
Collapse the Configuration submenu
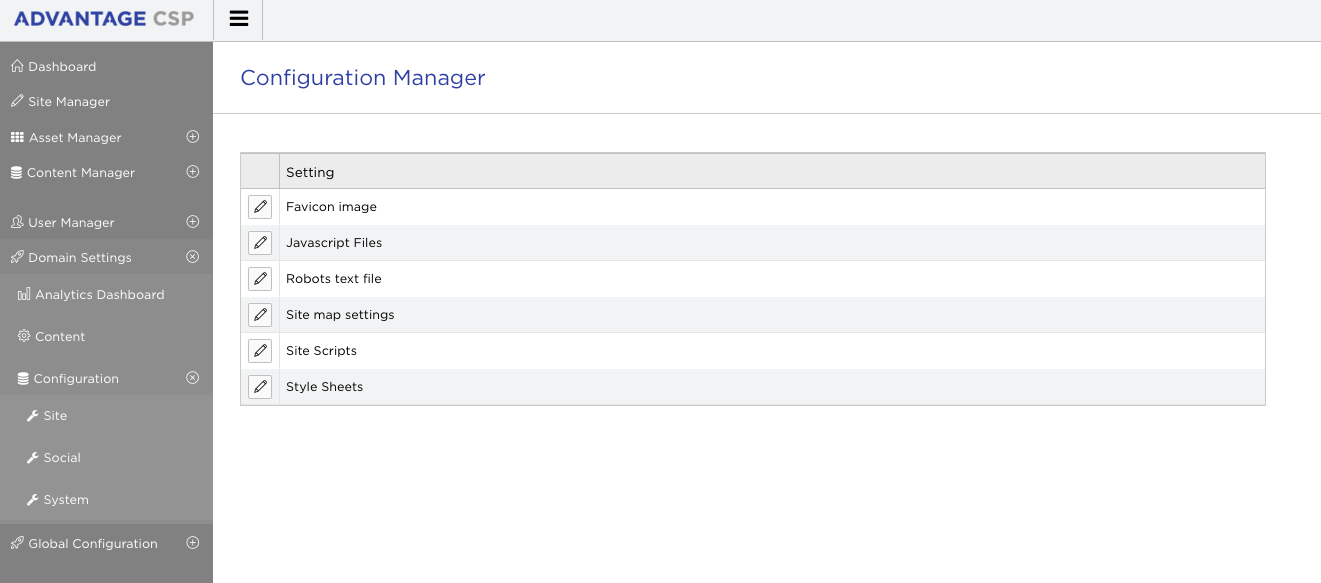coord(193,378)
